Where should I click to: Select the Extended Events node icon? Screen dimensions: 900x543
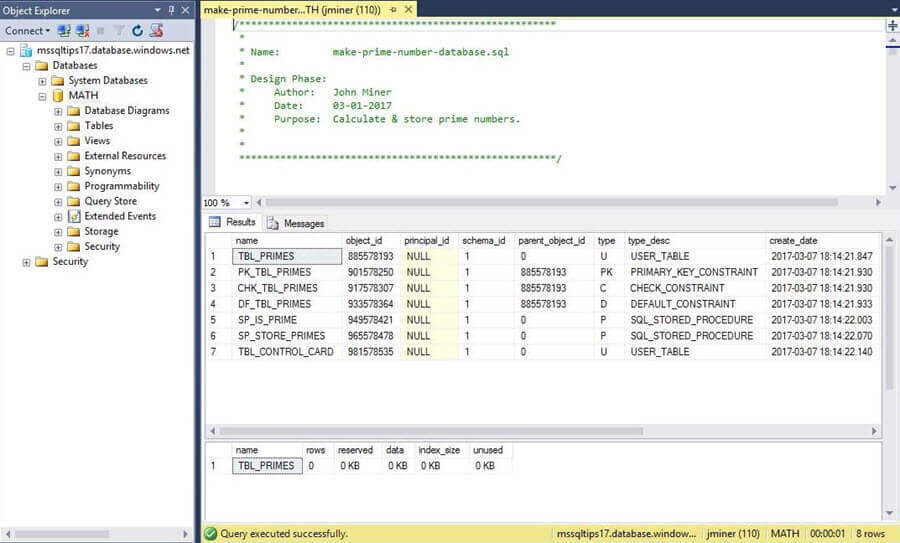click(73, 216)
